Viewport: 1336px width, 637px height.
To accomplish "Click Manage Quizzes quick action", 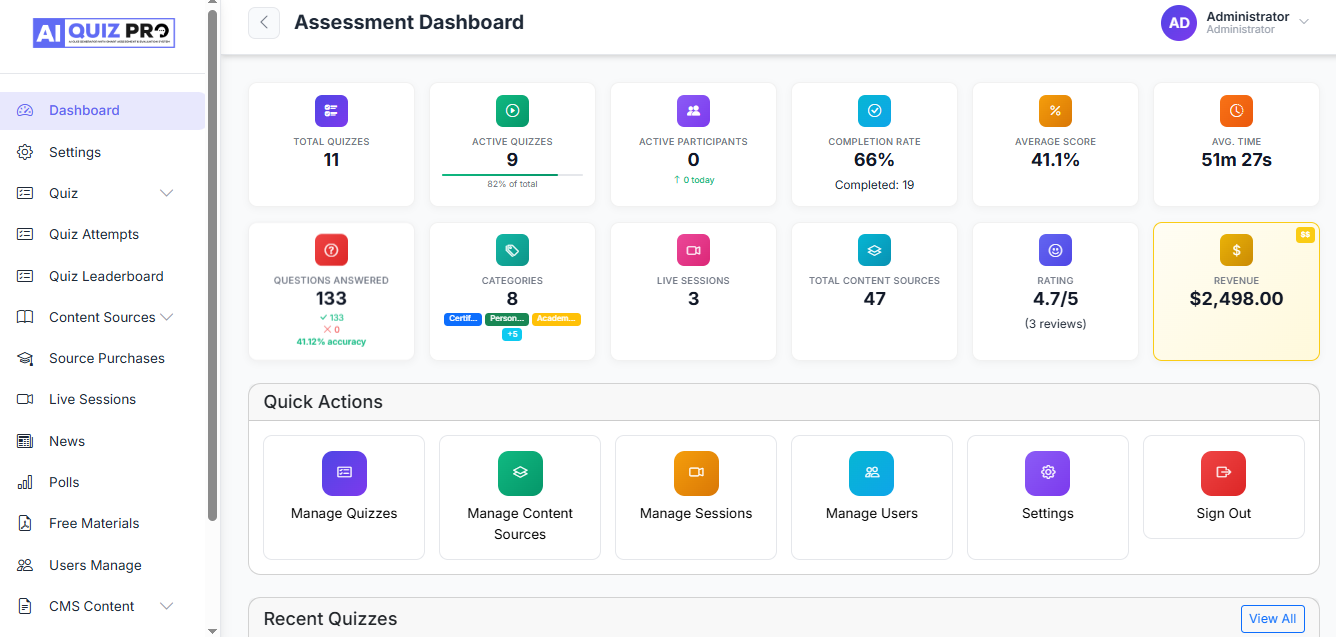I will click(x=344, y=497).
